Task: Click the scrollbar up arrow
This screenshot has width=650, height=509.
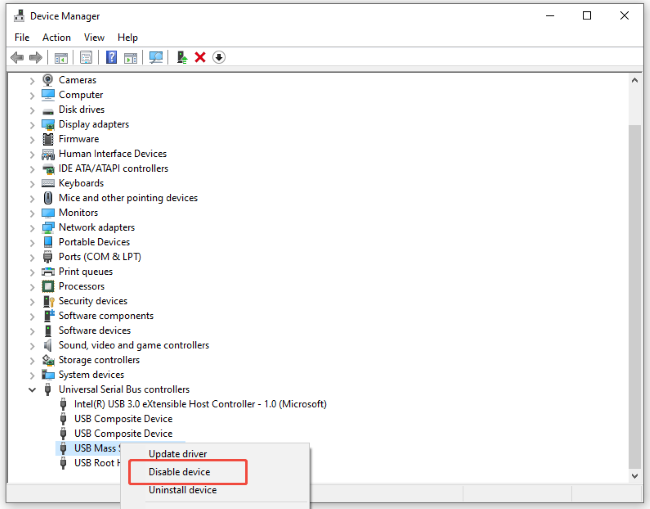Action: [635, 80]
